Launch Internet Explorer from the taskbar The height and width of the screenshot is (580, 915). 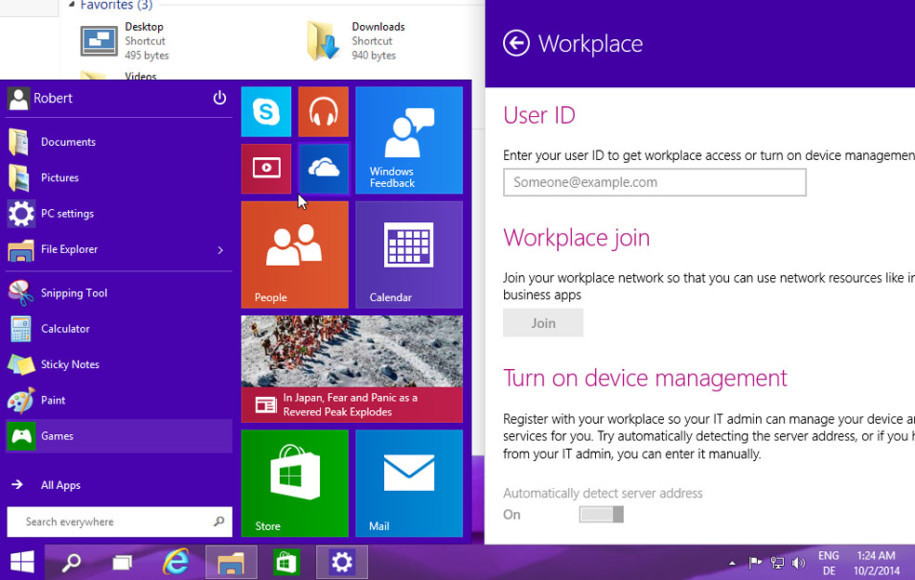pyautogui.click(x=175, y=562)
